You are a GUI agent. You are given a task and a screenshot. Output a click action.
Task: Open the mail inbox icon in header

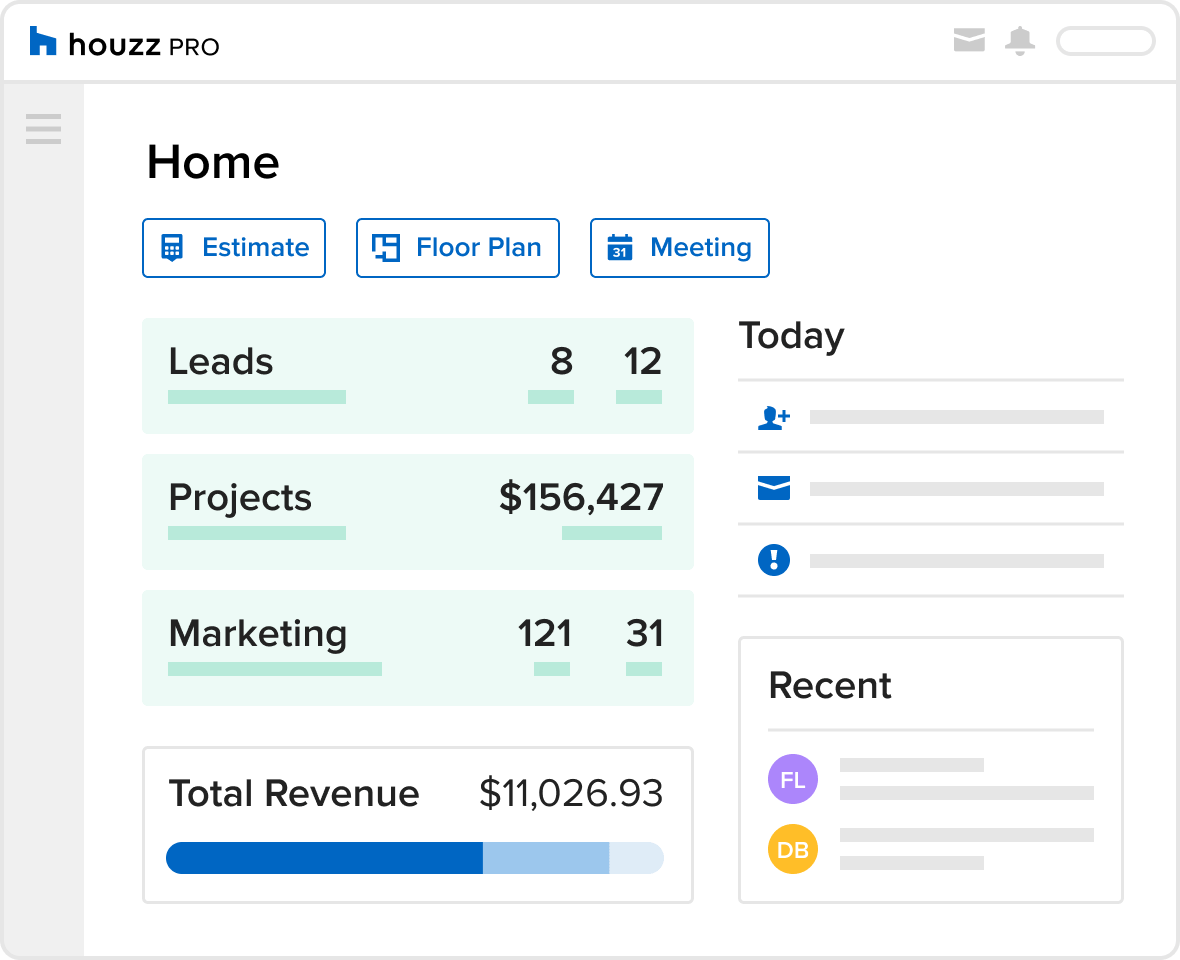click(969, 41)
